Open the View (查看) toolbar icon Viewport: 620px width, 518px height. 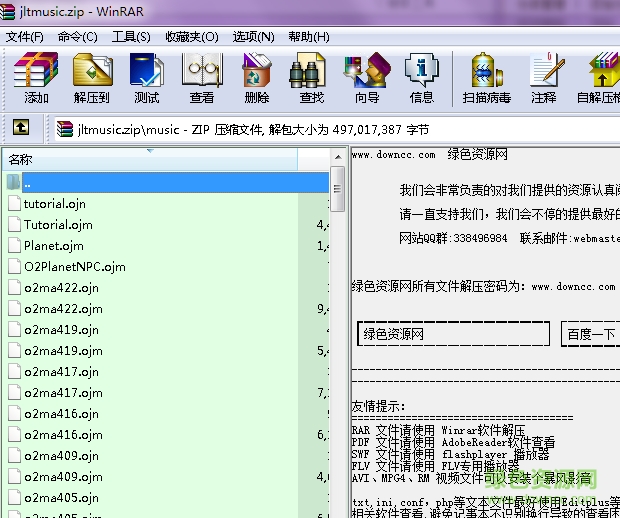(202, 78)
